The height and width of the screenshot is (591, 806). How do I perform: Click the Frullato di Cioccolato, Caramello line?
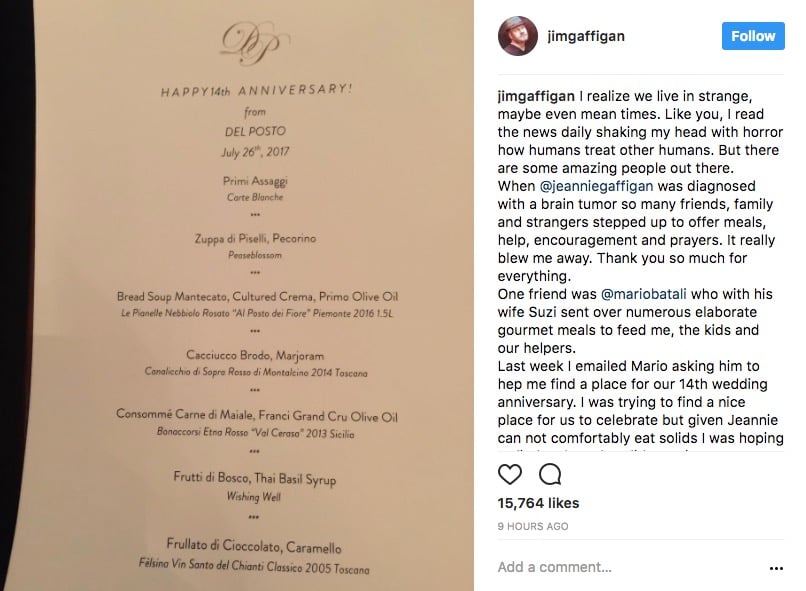[x=254, y=546]
